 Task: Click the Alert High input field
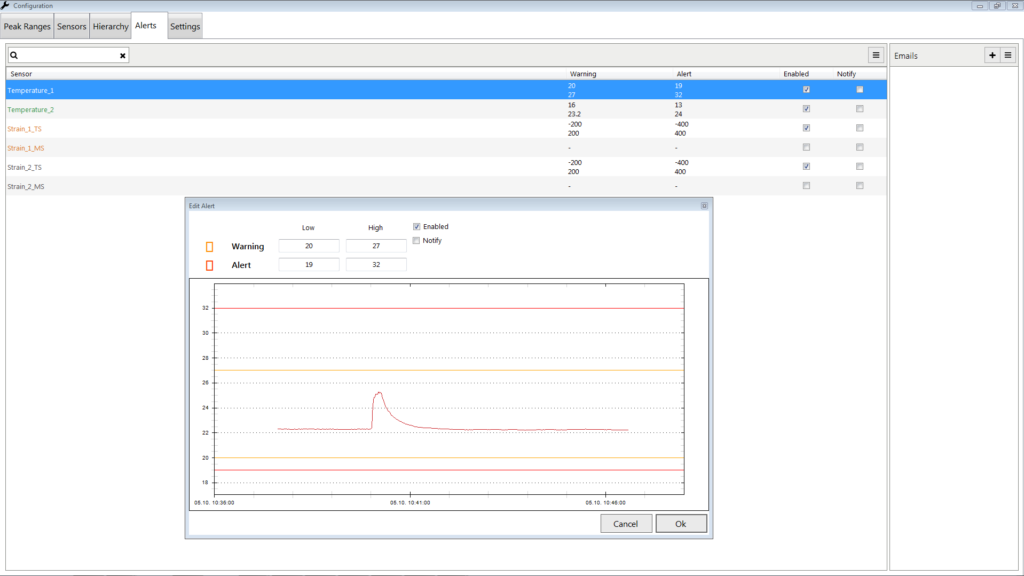(x=376, y=265)
